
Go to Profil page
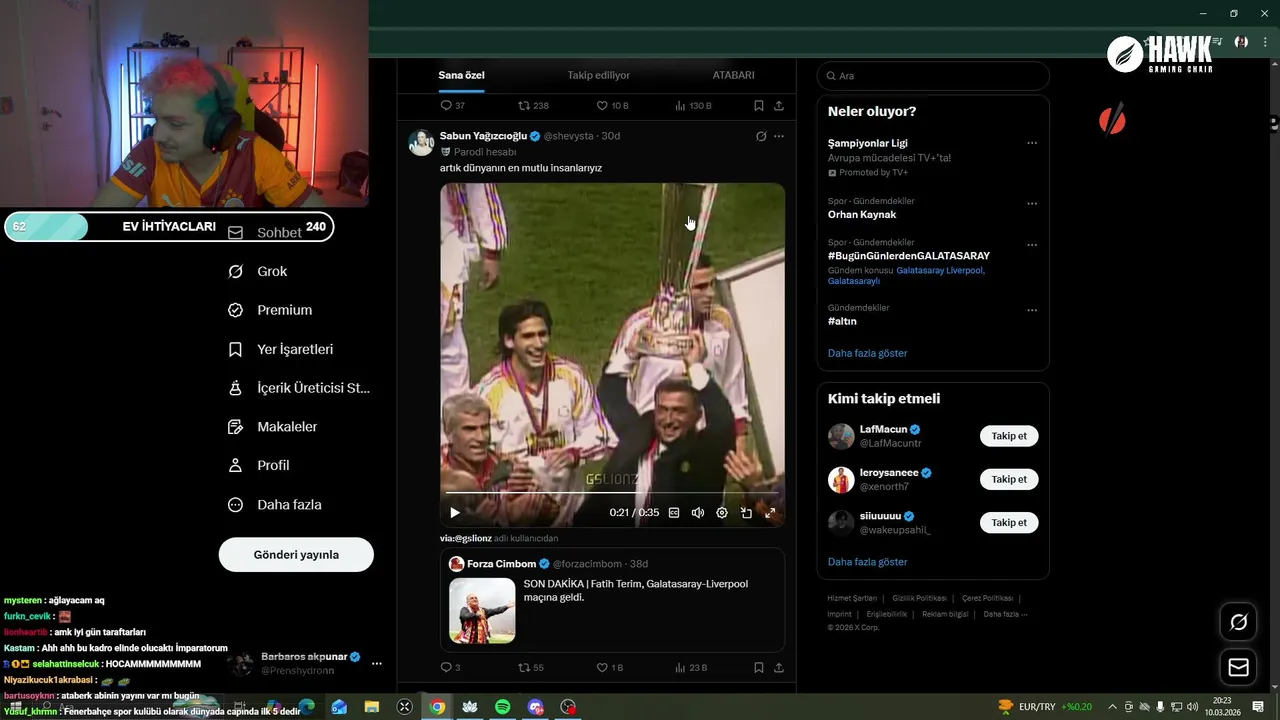[258, 465]
